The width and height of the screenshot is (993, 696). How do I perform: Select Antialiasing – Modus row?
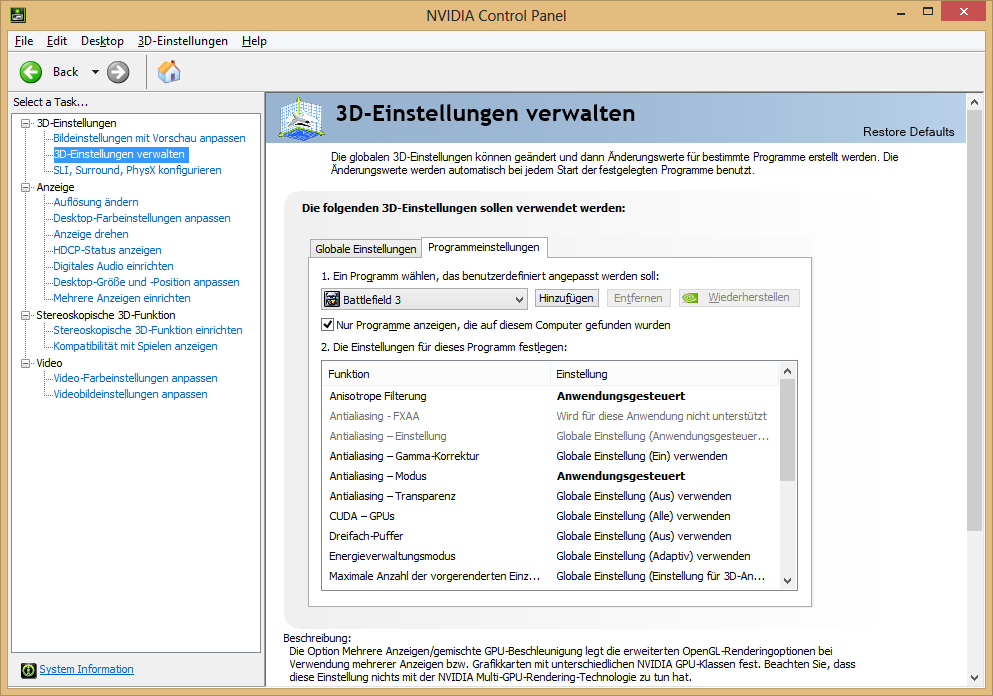point(550,476)
